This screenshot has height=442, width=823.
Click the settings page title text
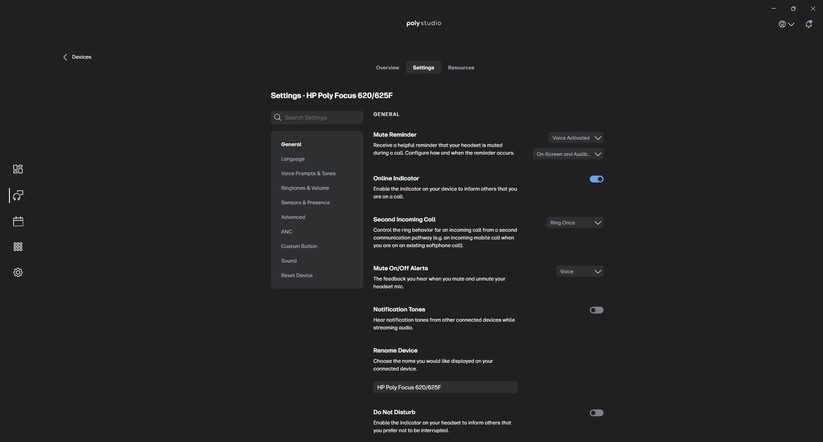click(332, 96)
